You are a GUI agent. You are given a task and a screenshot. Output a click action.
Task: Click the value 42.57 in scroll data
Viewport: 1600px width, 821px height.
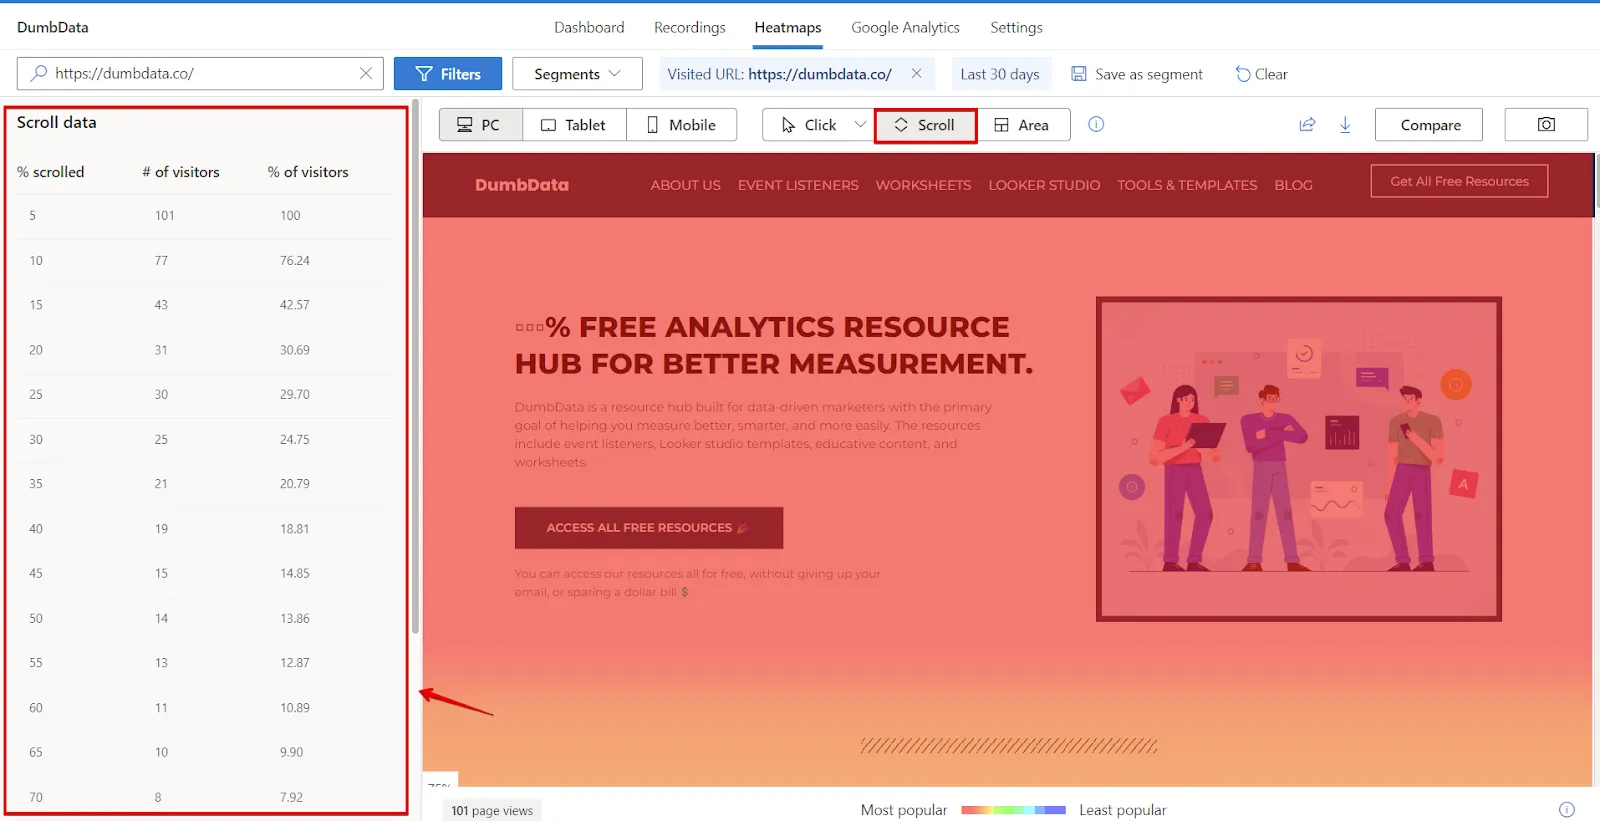pyautogui.click(x=295, y=305)
